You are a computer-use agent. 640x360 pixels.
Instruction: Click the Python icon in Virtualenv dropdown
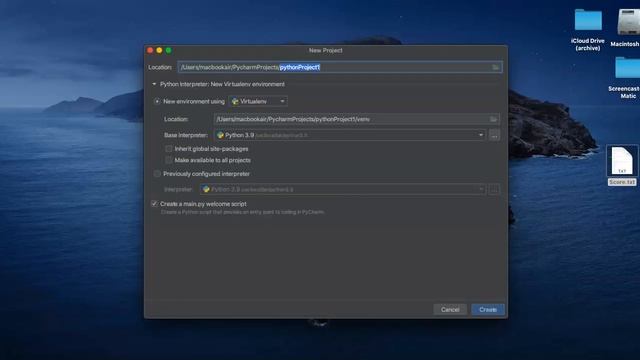pos(235,101)
